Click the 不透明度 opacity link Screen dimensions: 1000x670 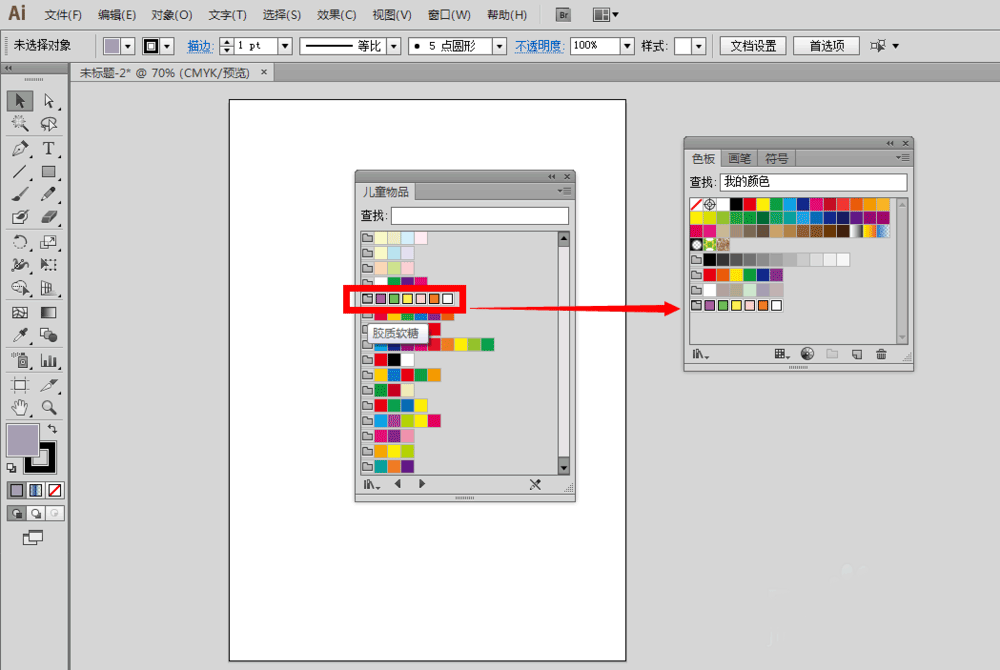coord(539,46)
